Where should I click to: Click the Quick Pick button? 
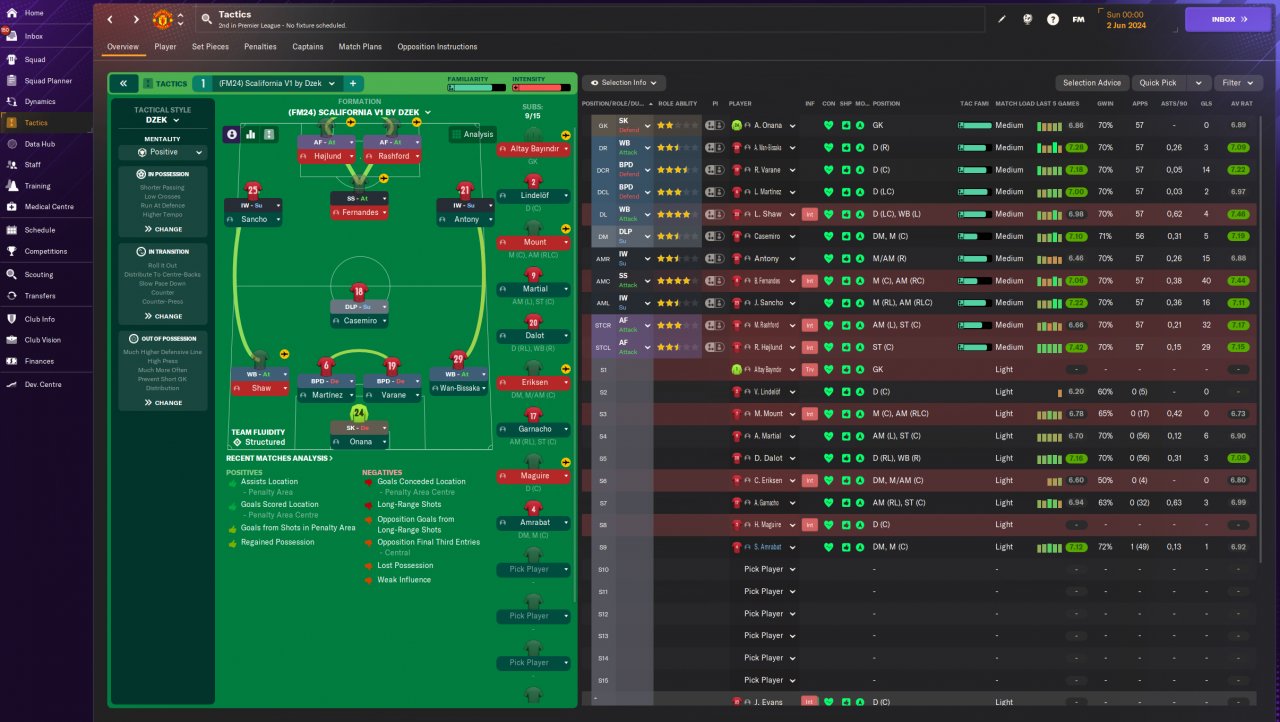point(1158,83)
